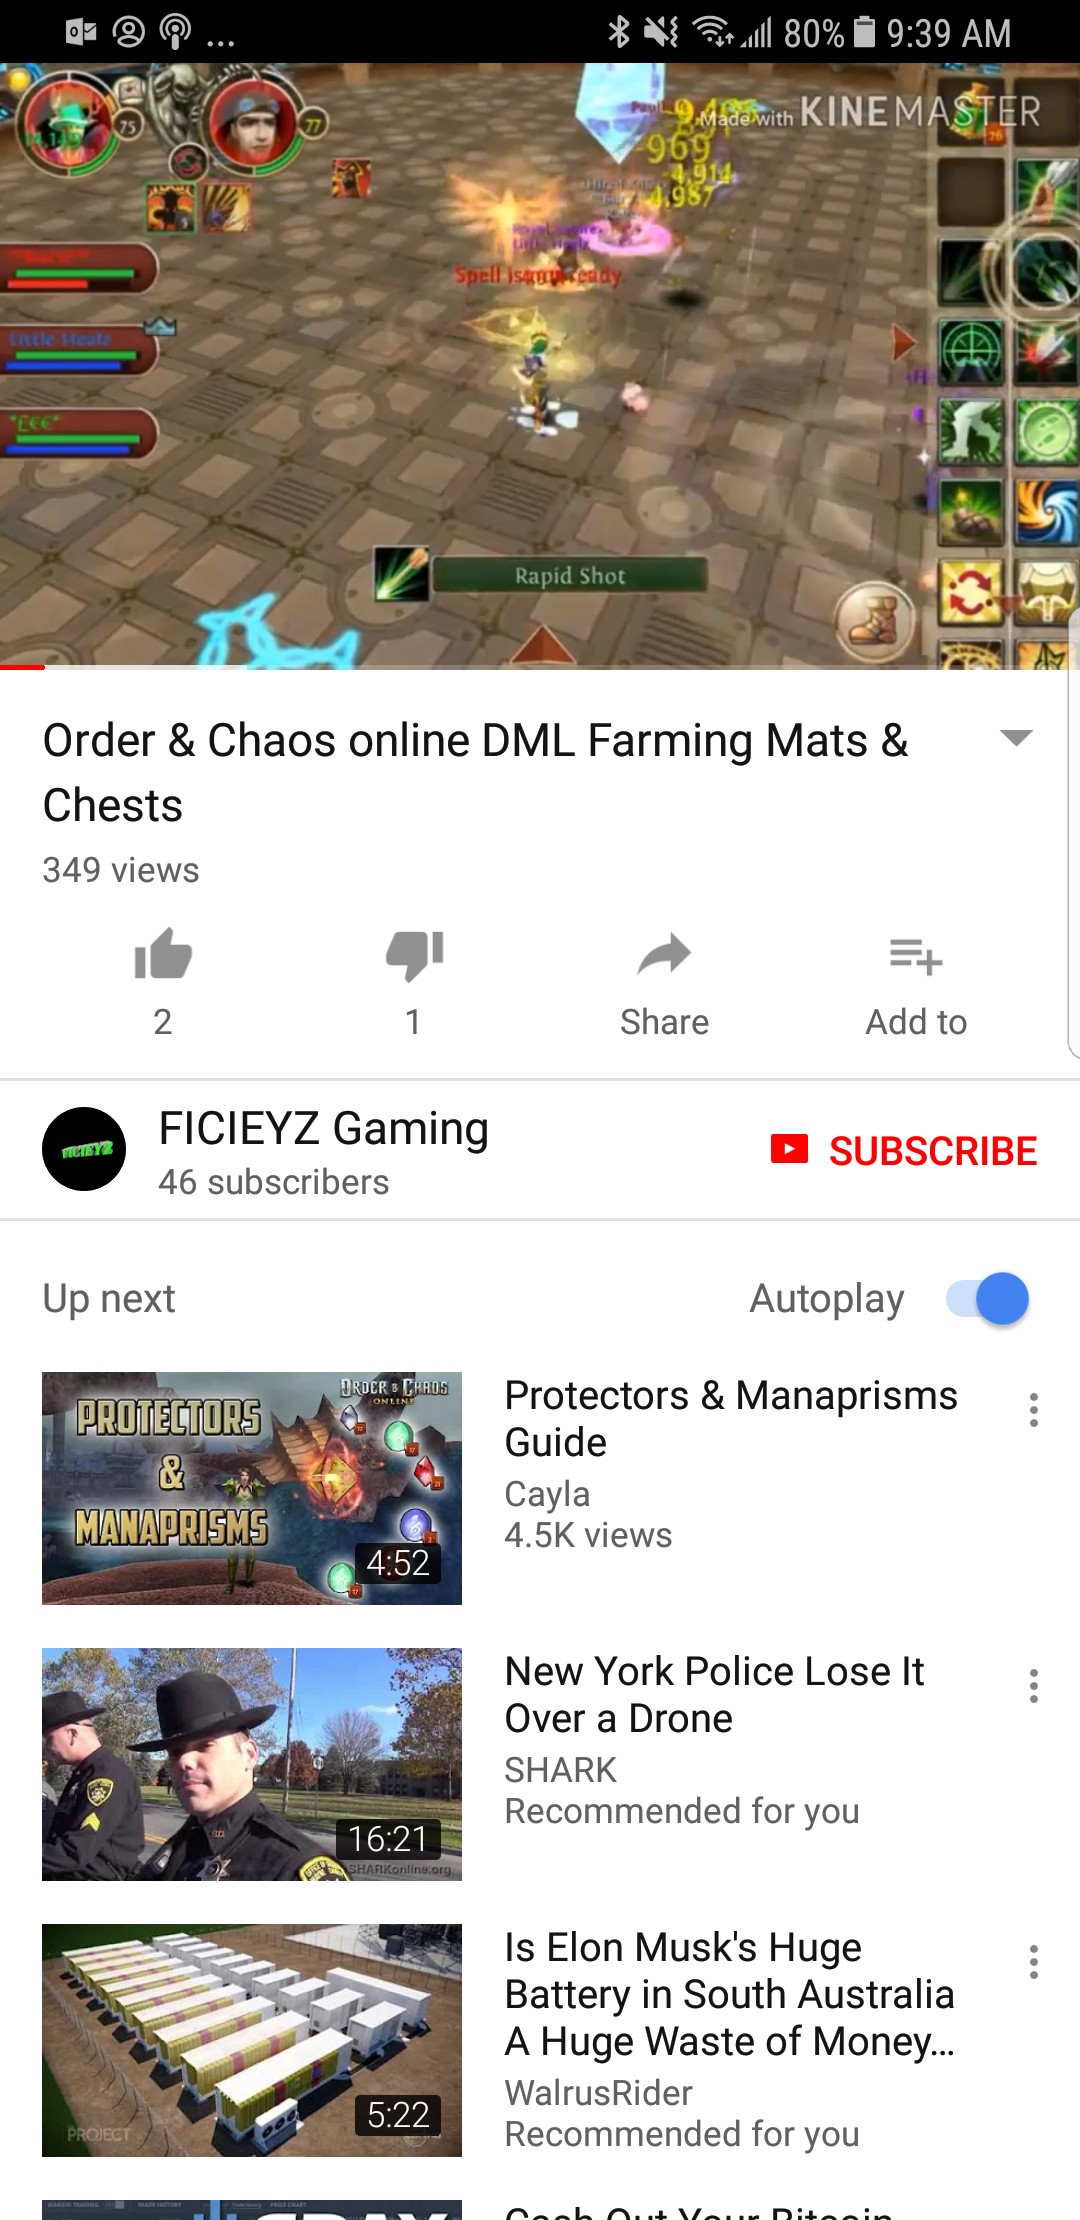Screen dimensions: 1080x2220
Task: Toggle the Autoplay switch off
Action: 988,1299
